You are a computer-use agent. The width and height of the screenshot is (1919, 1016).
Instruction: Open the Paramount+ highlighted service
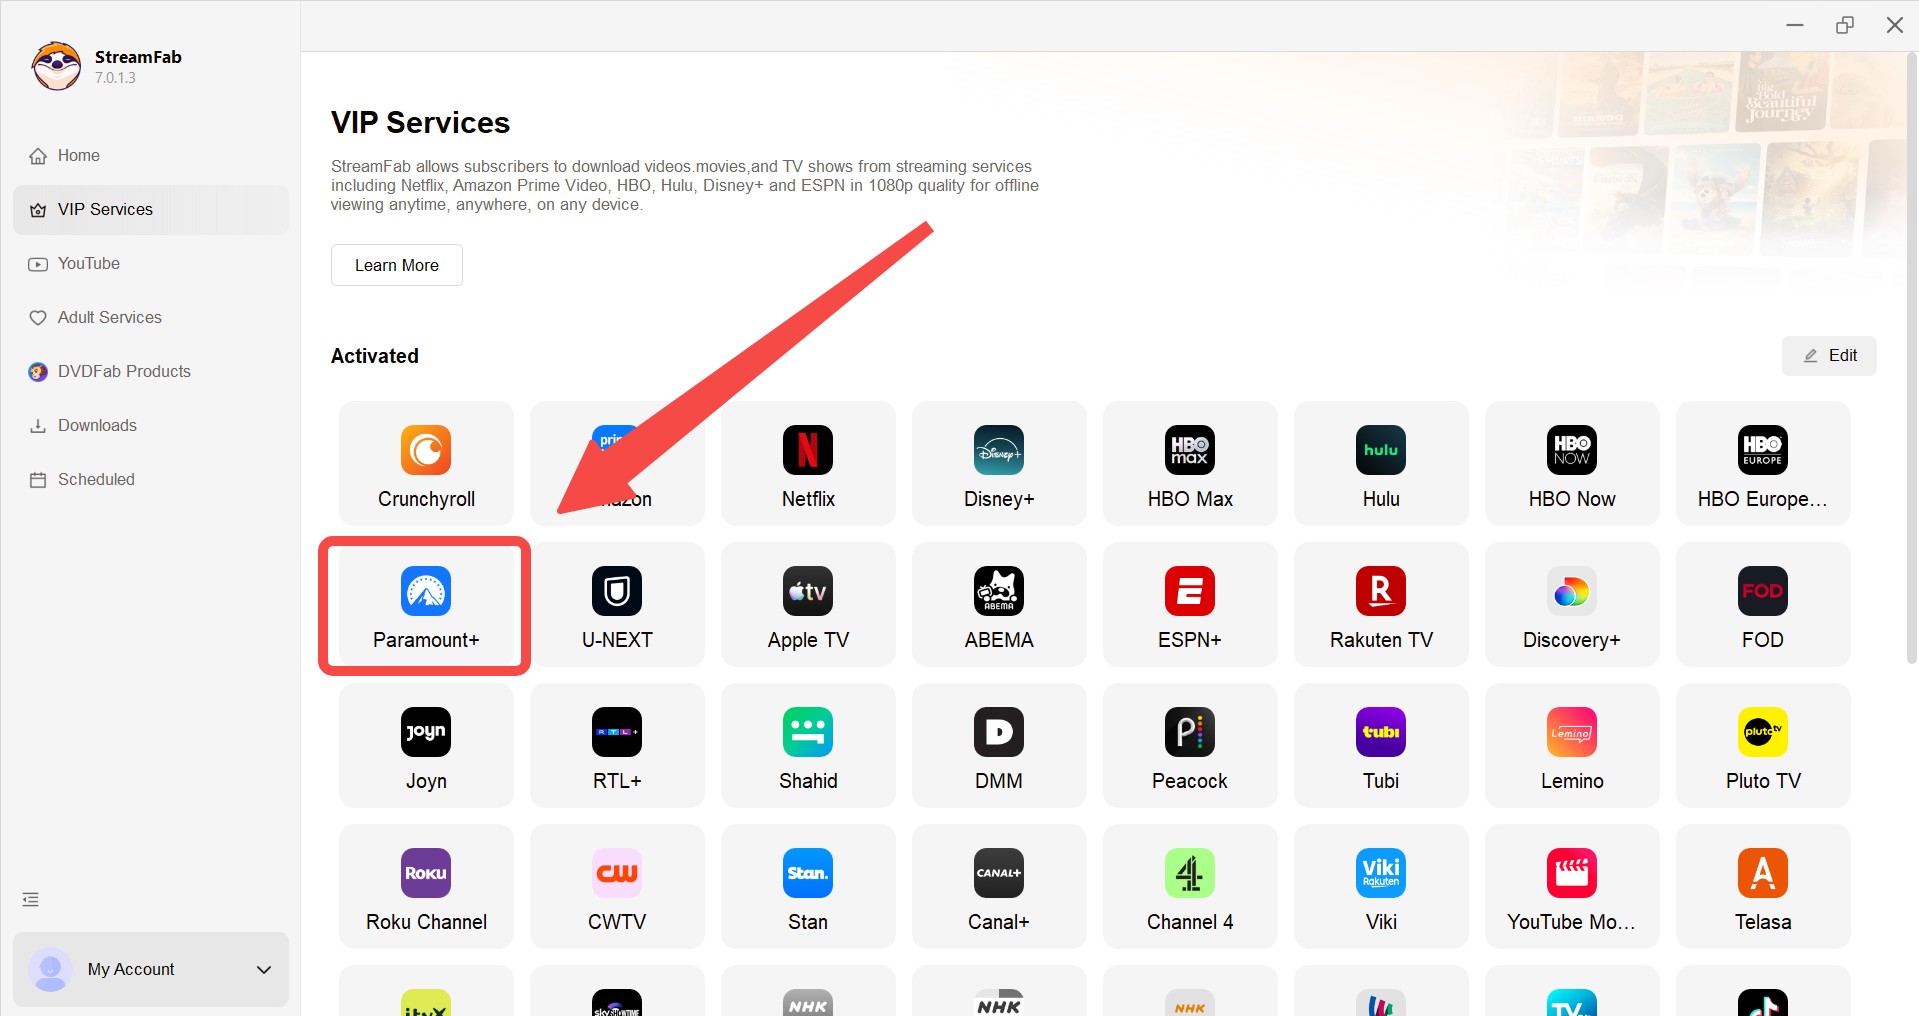(x=425, y=605)
